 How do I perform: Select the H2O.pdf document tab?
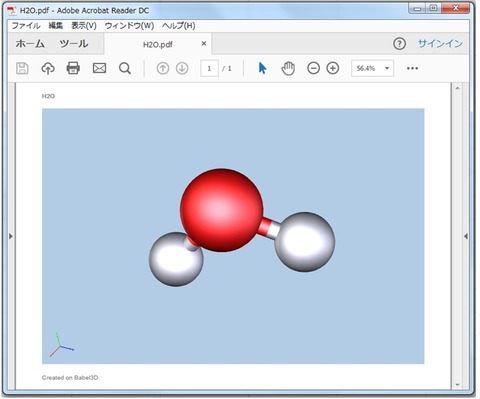point(158,44)
